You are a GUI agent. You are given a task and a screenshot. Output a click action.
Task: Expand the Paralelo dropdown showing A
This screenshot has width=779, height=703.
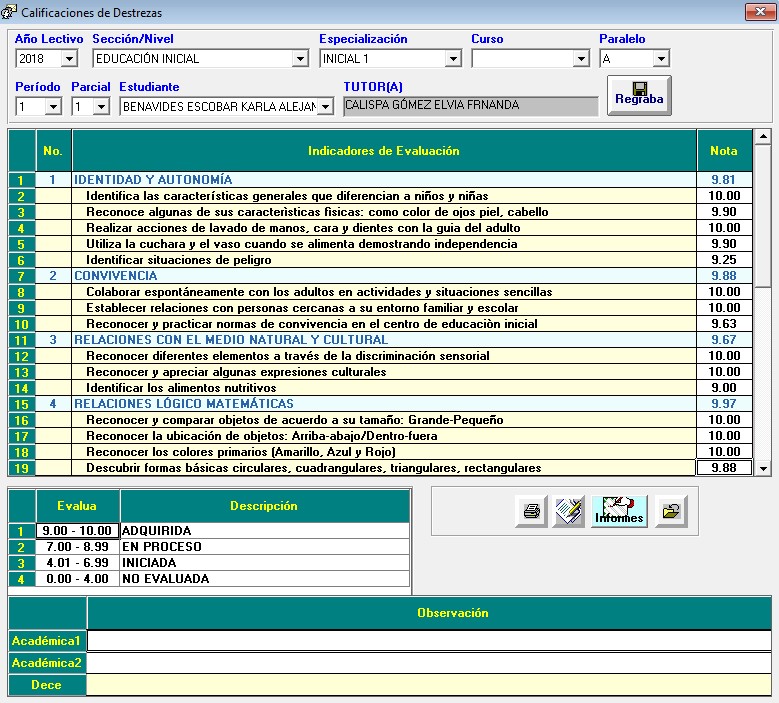(661, 59)
